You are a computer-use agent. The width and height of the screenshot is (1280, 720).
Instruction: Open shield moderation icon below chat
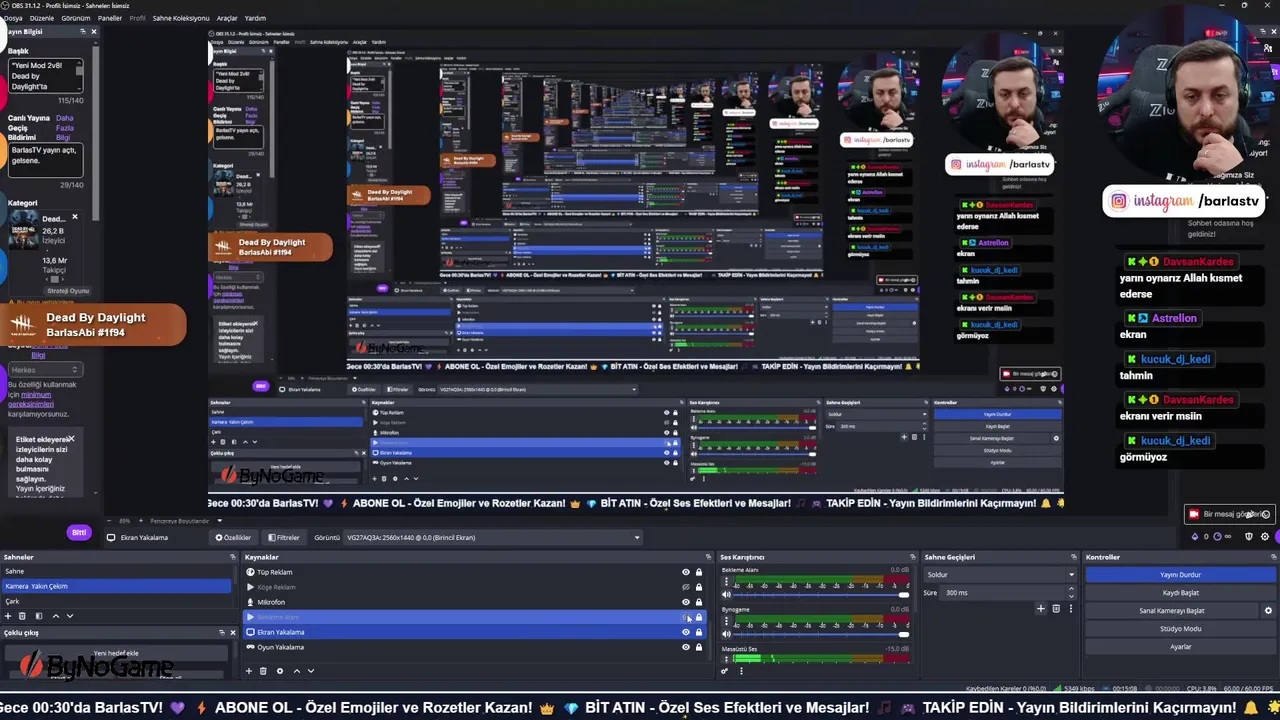[x=1249, y=537]
